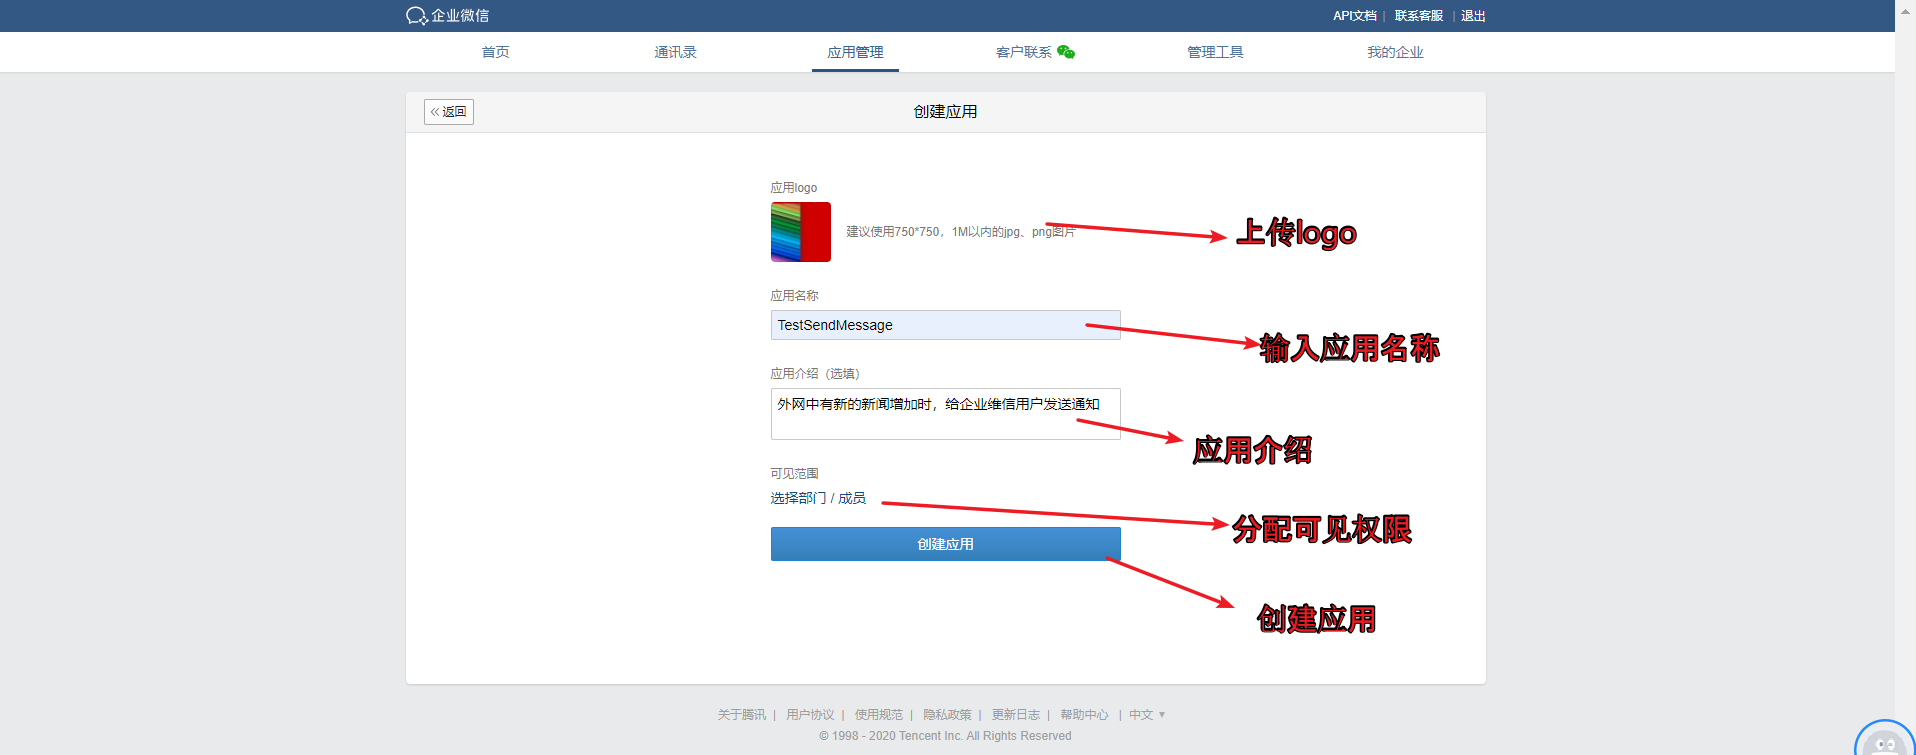
Task: Select the 应用管理 tab
Action: tap(855, 52)
